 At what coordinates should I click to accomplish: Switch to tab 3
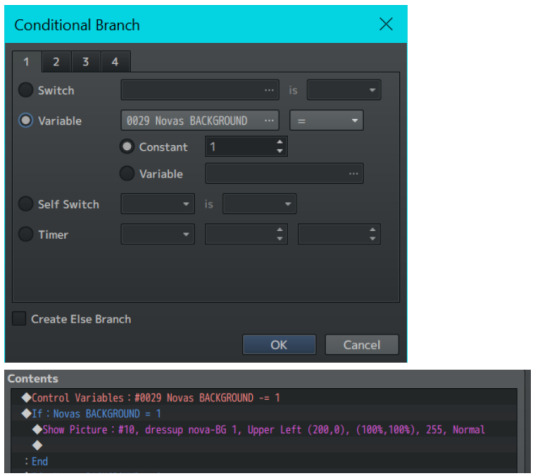[86, 62]
